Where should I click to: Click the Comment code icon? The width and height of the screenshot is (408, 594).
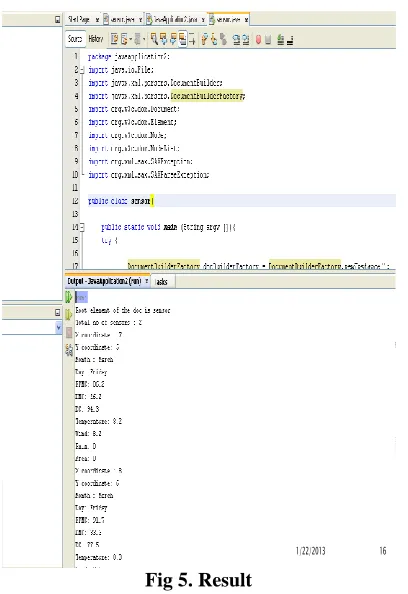click(x=280, y=39)
